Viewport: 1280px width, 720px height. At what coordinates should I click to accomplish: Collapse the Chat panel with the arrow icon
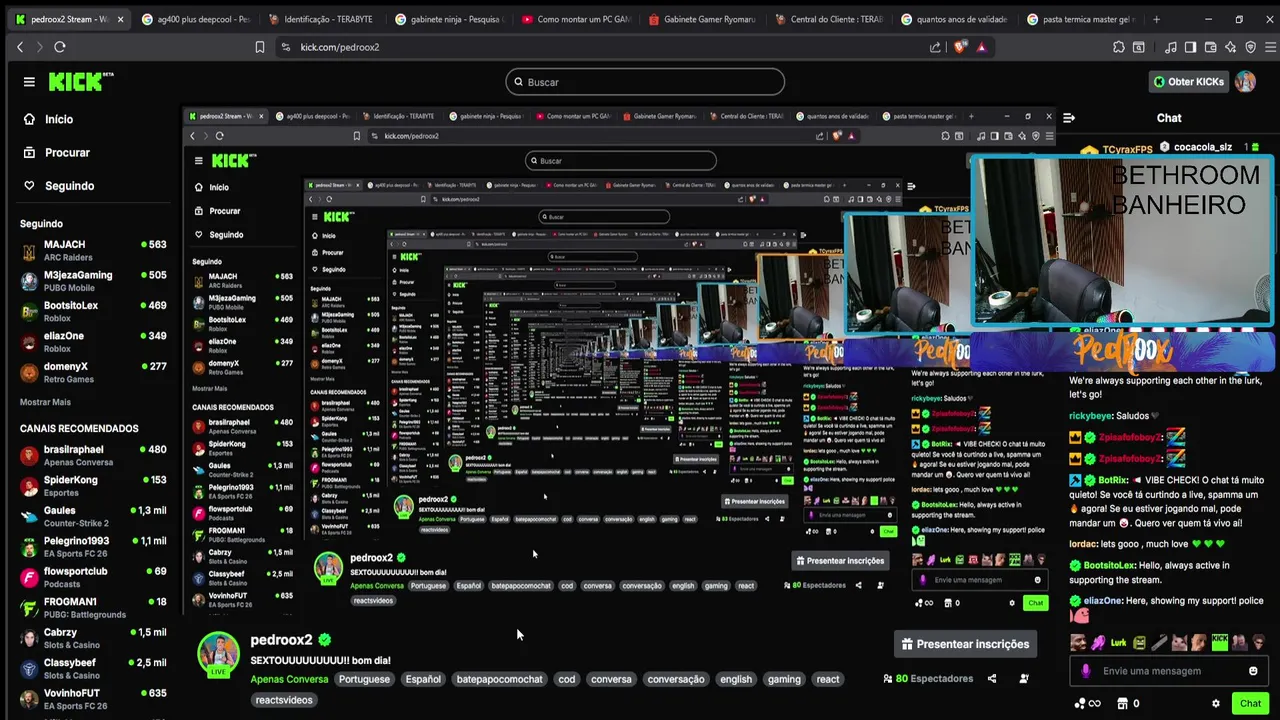1069,118
